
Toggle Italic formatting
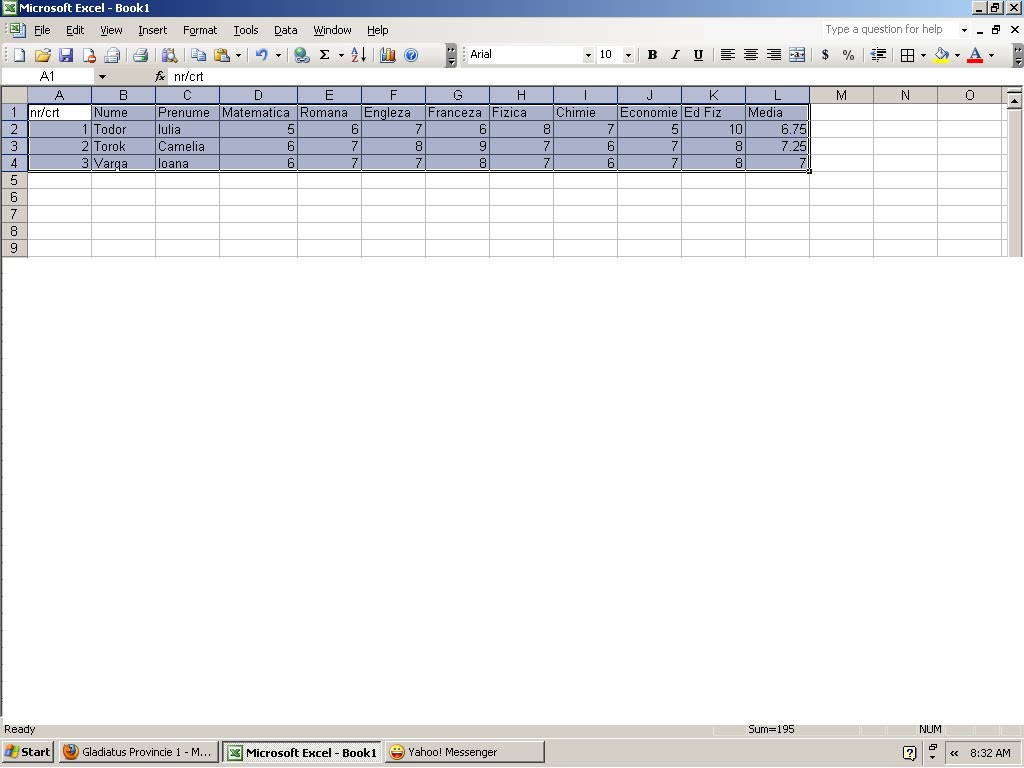coord(675,55)
